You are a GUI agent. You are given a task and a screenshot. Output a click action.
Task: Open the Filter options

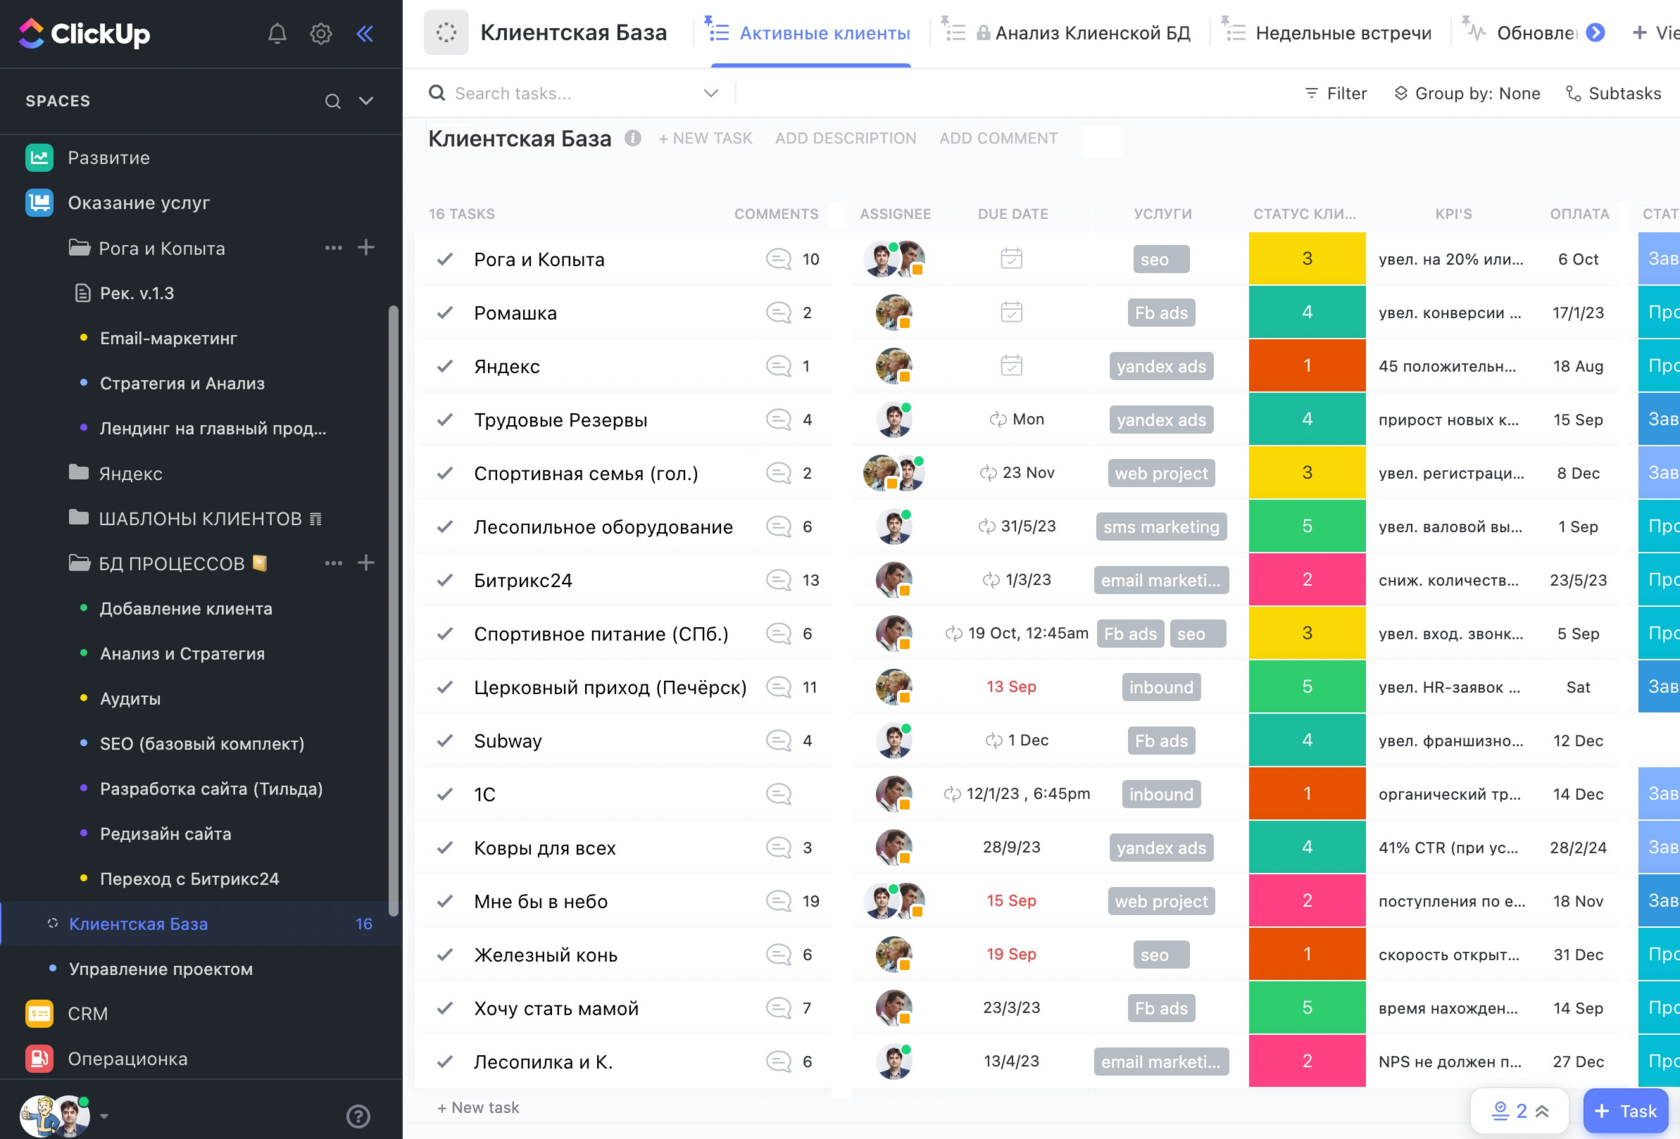pos(1335,93)
